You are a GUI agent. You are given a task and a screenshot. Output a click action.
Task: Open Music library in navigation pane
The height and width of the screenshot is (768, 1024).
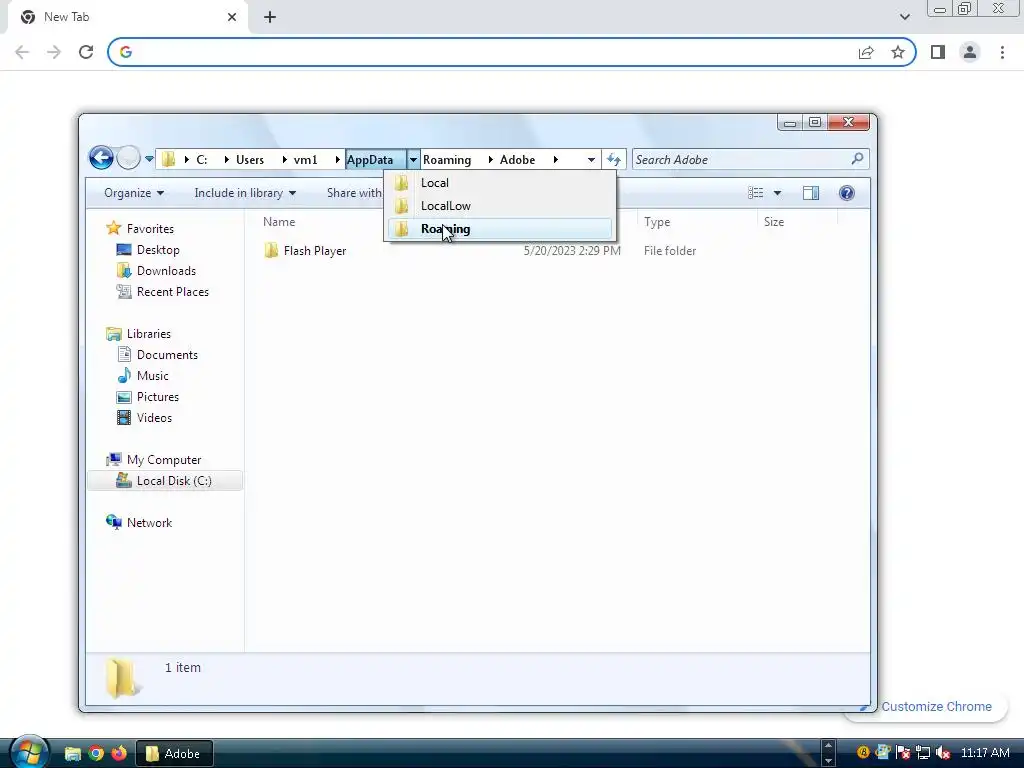tap(152, 376)
